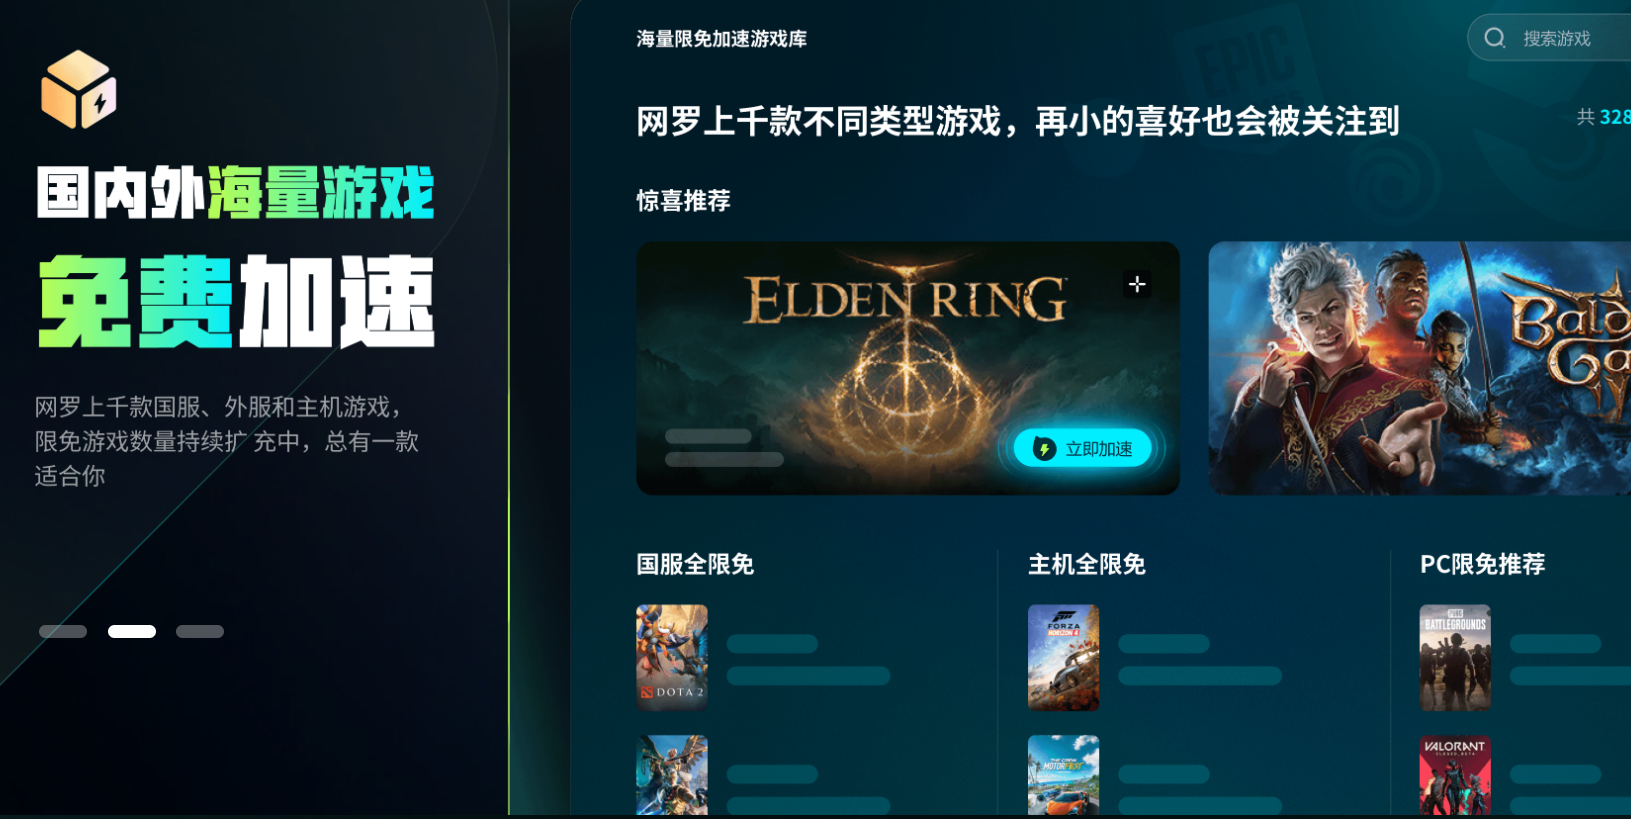Select the active middle carousel indicator
This screenshot has width=1631, height=819.
[x=132, y=631]
